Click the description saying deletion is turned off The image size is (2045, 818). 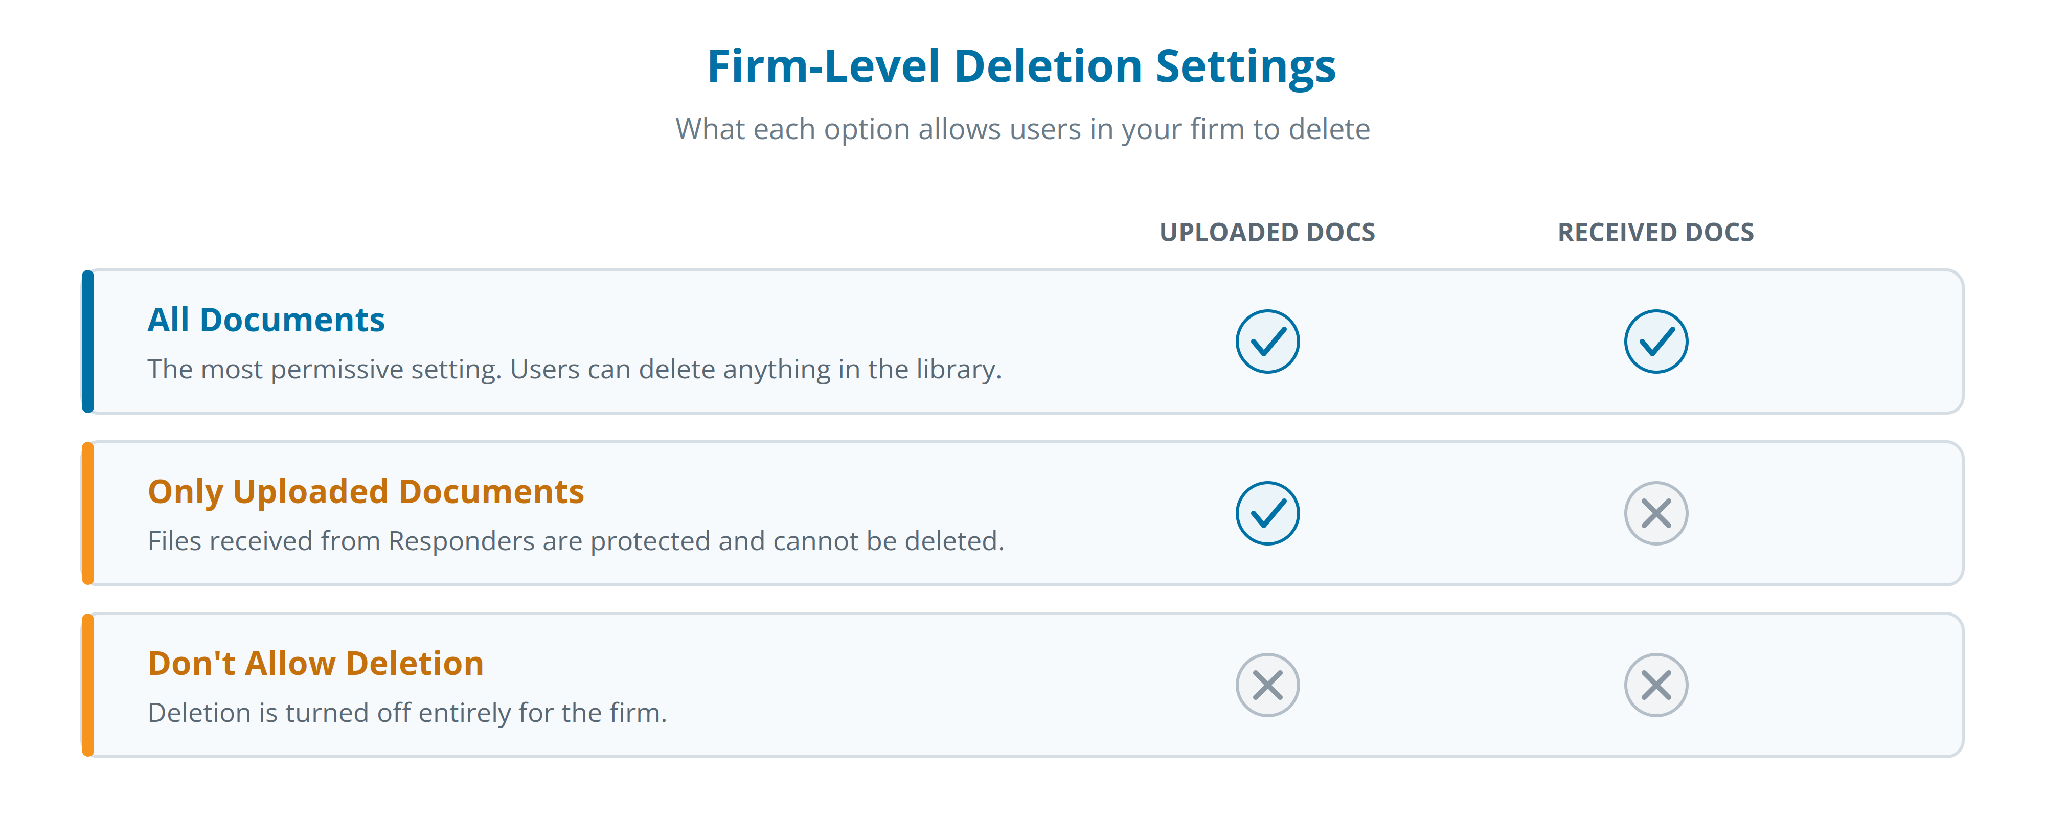pos(407,713)
